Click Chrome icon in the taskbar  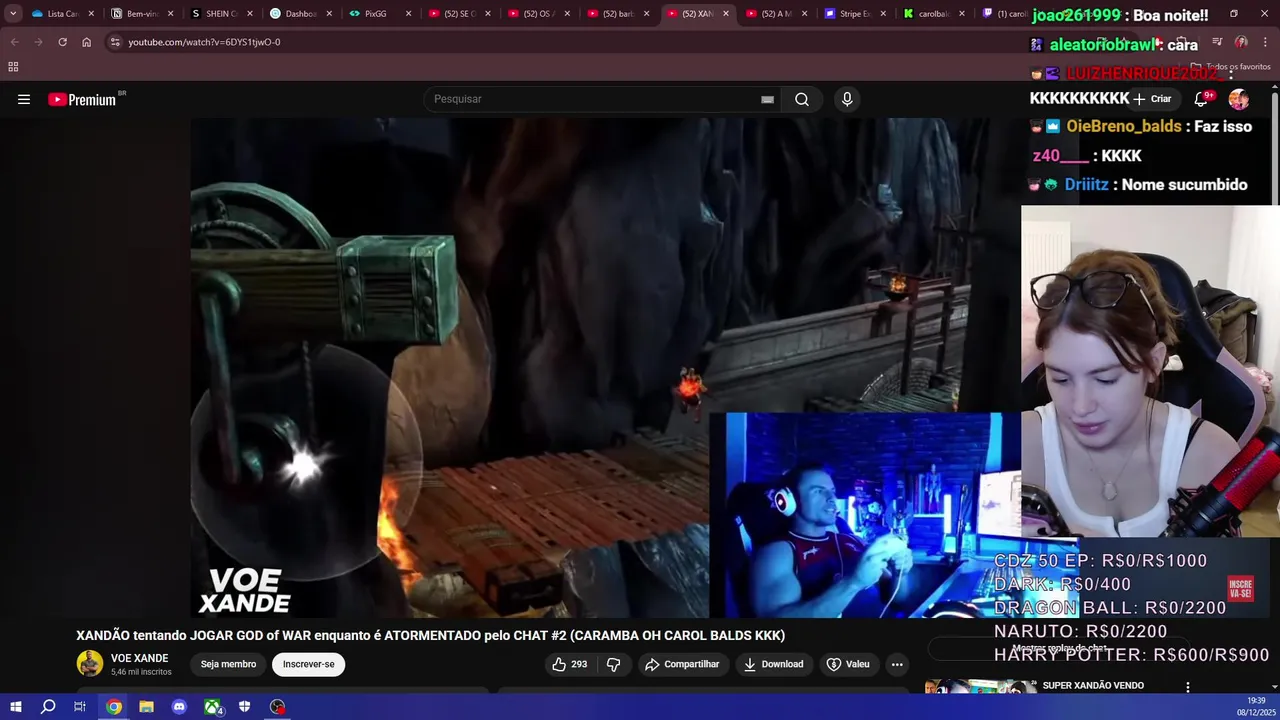click(114, 707)
